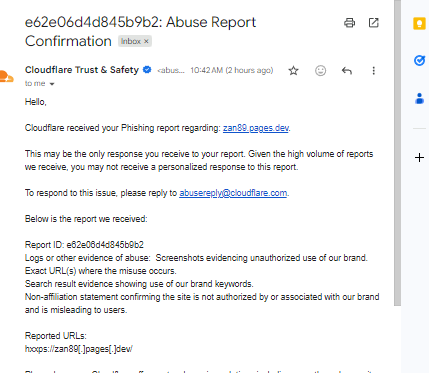The width and height of the screenshot is (429, 373).
Task: Click the verified sender badge
Action: (x=147, y=70)
